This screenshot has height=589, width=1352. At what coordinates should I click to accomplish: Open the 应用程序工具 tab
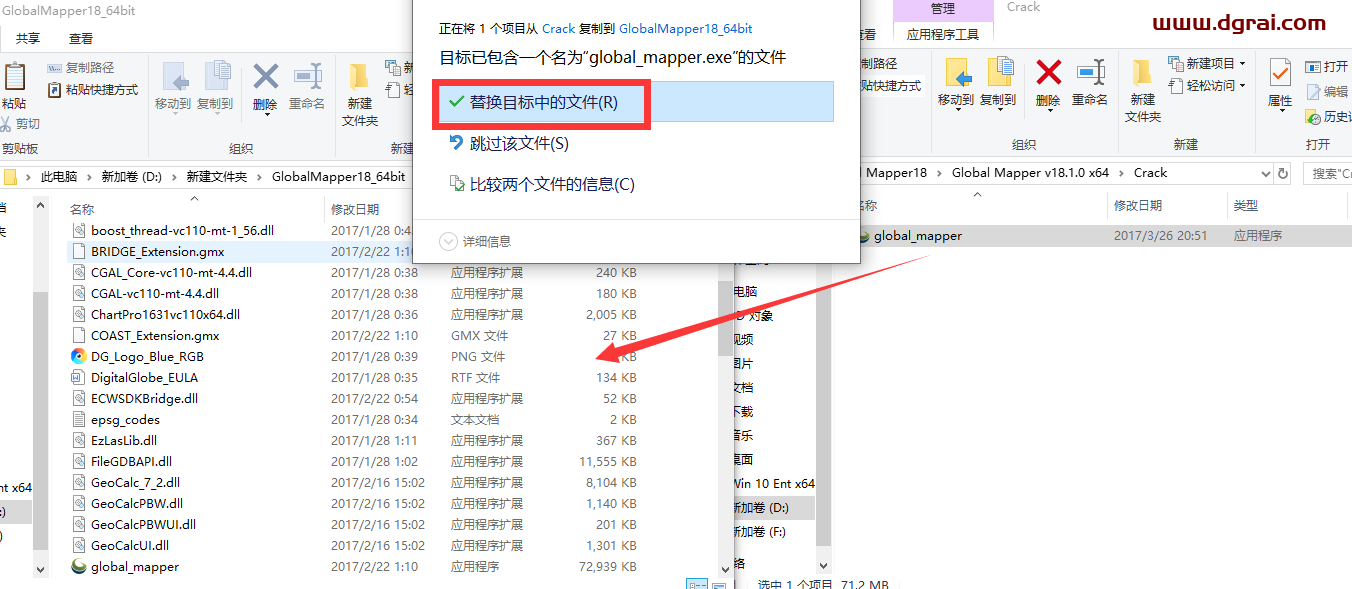click(x=943, y=34)
